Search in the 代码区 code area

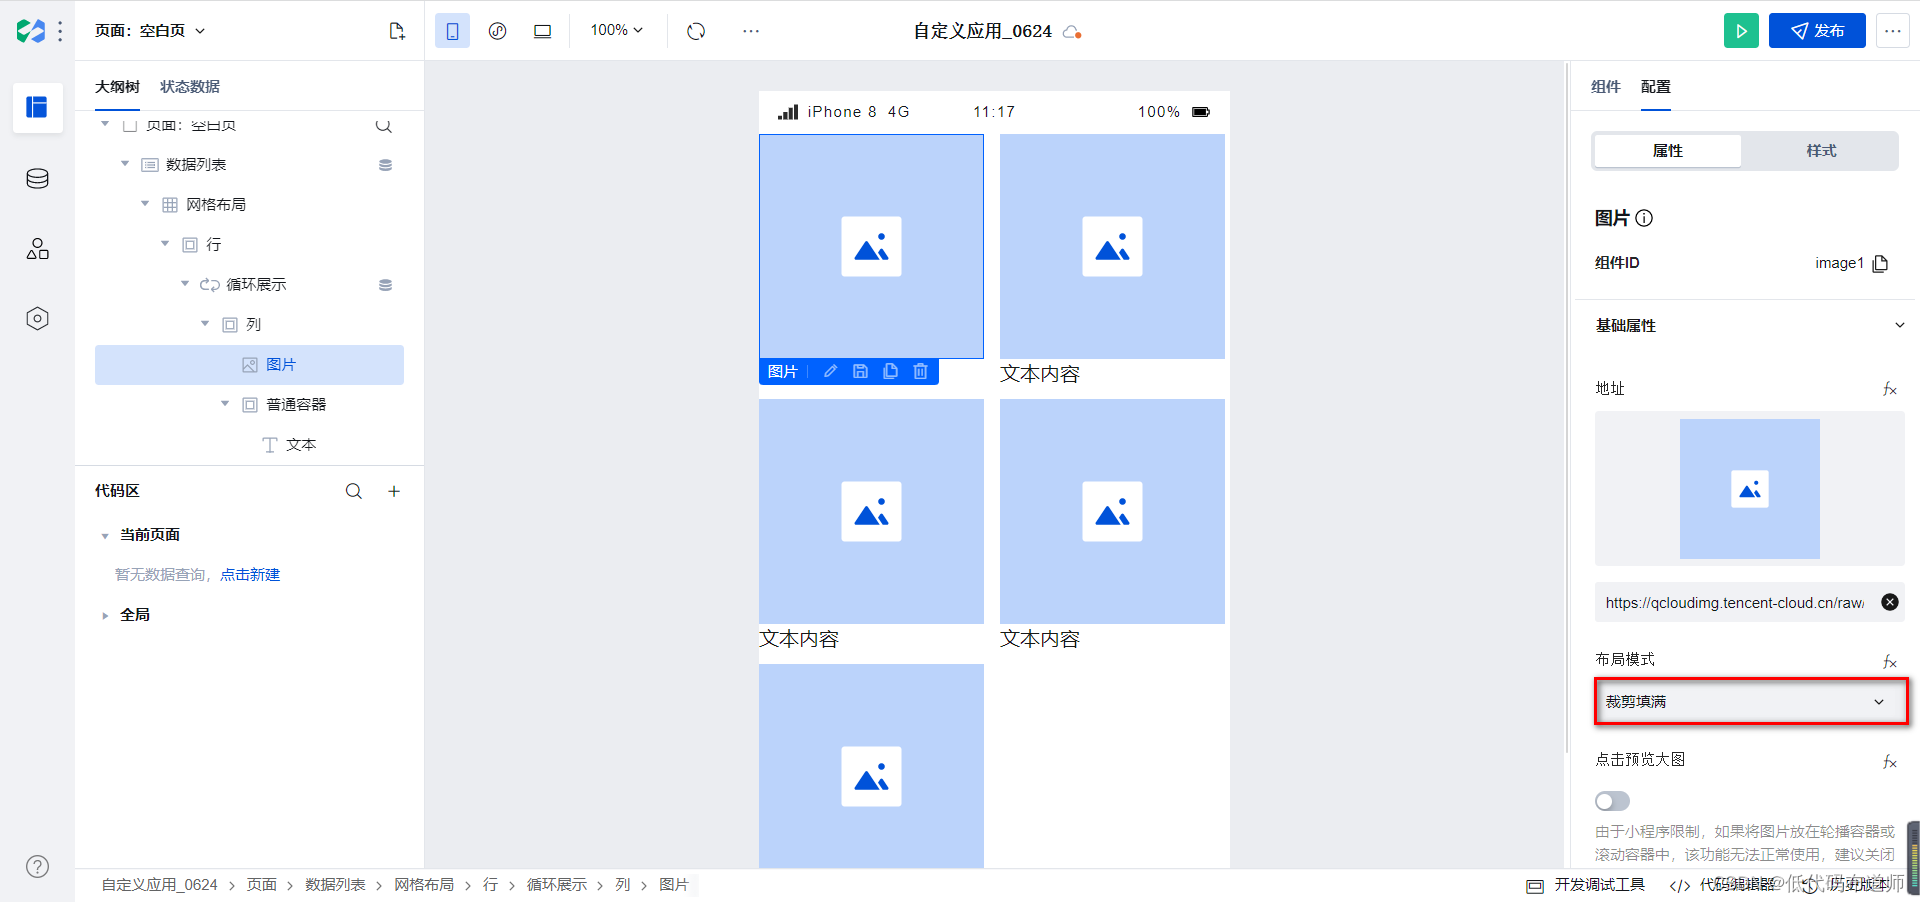coord(354,491)
